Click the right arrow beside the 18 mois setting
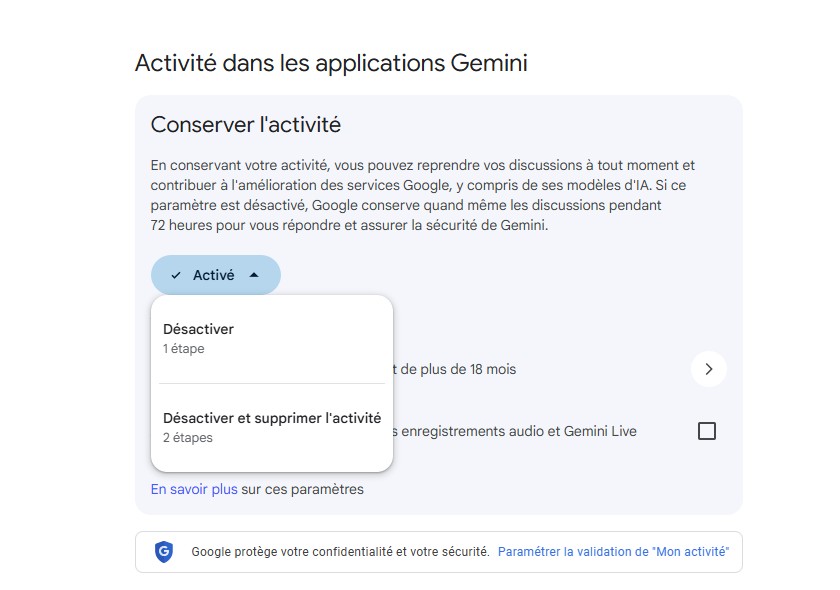 709,369
